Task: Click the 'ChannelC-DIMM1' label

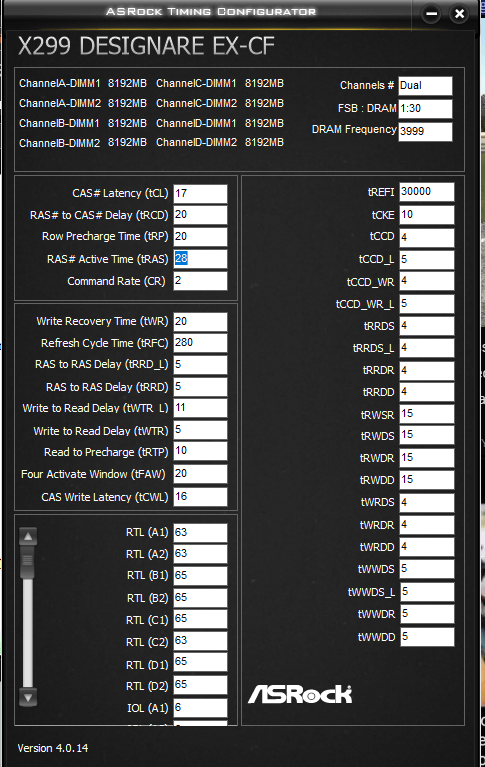Action: pos(196,84)
